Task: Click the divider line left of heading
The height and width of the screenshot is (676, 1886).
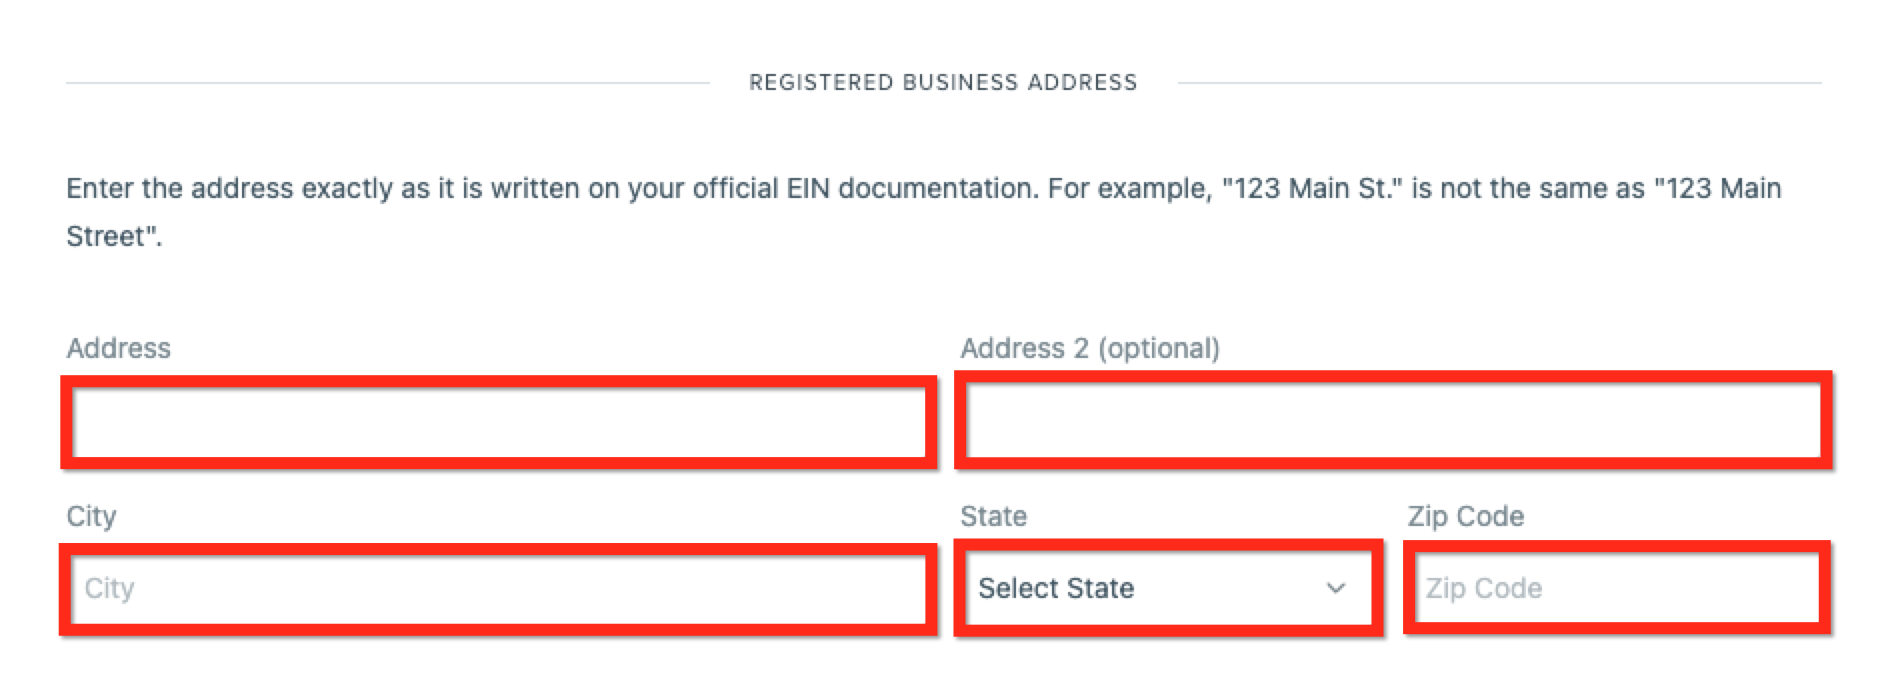Action: click(387, 83)
